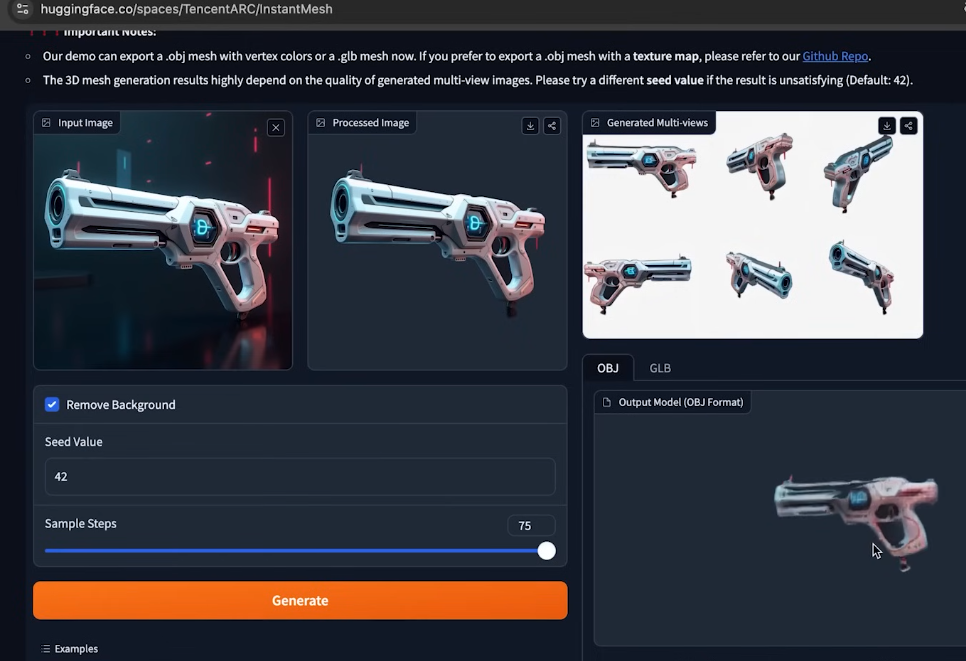Click the Seed Value input field
Image resolution: width=966 pixels, height=661 pixels.
click(x=300, y=477)
